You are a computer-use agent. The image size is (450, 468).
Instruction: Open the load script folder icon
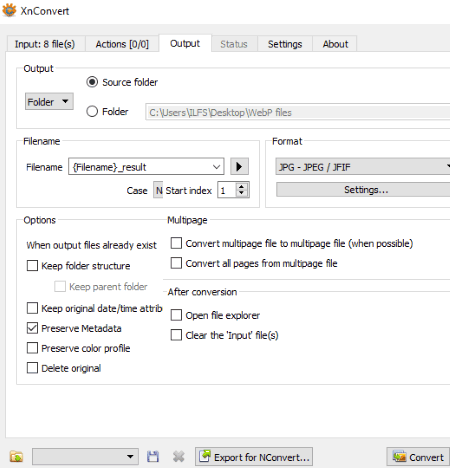[x=16, y=456]
